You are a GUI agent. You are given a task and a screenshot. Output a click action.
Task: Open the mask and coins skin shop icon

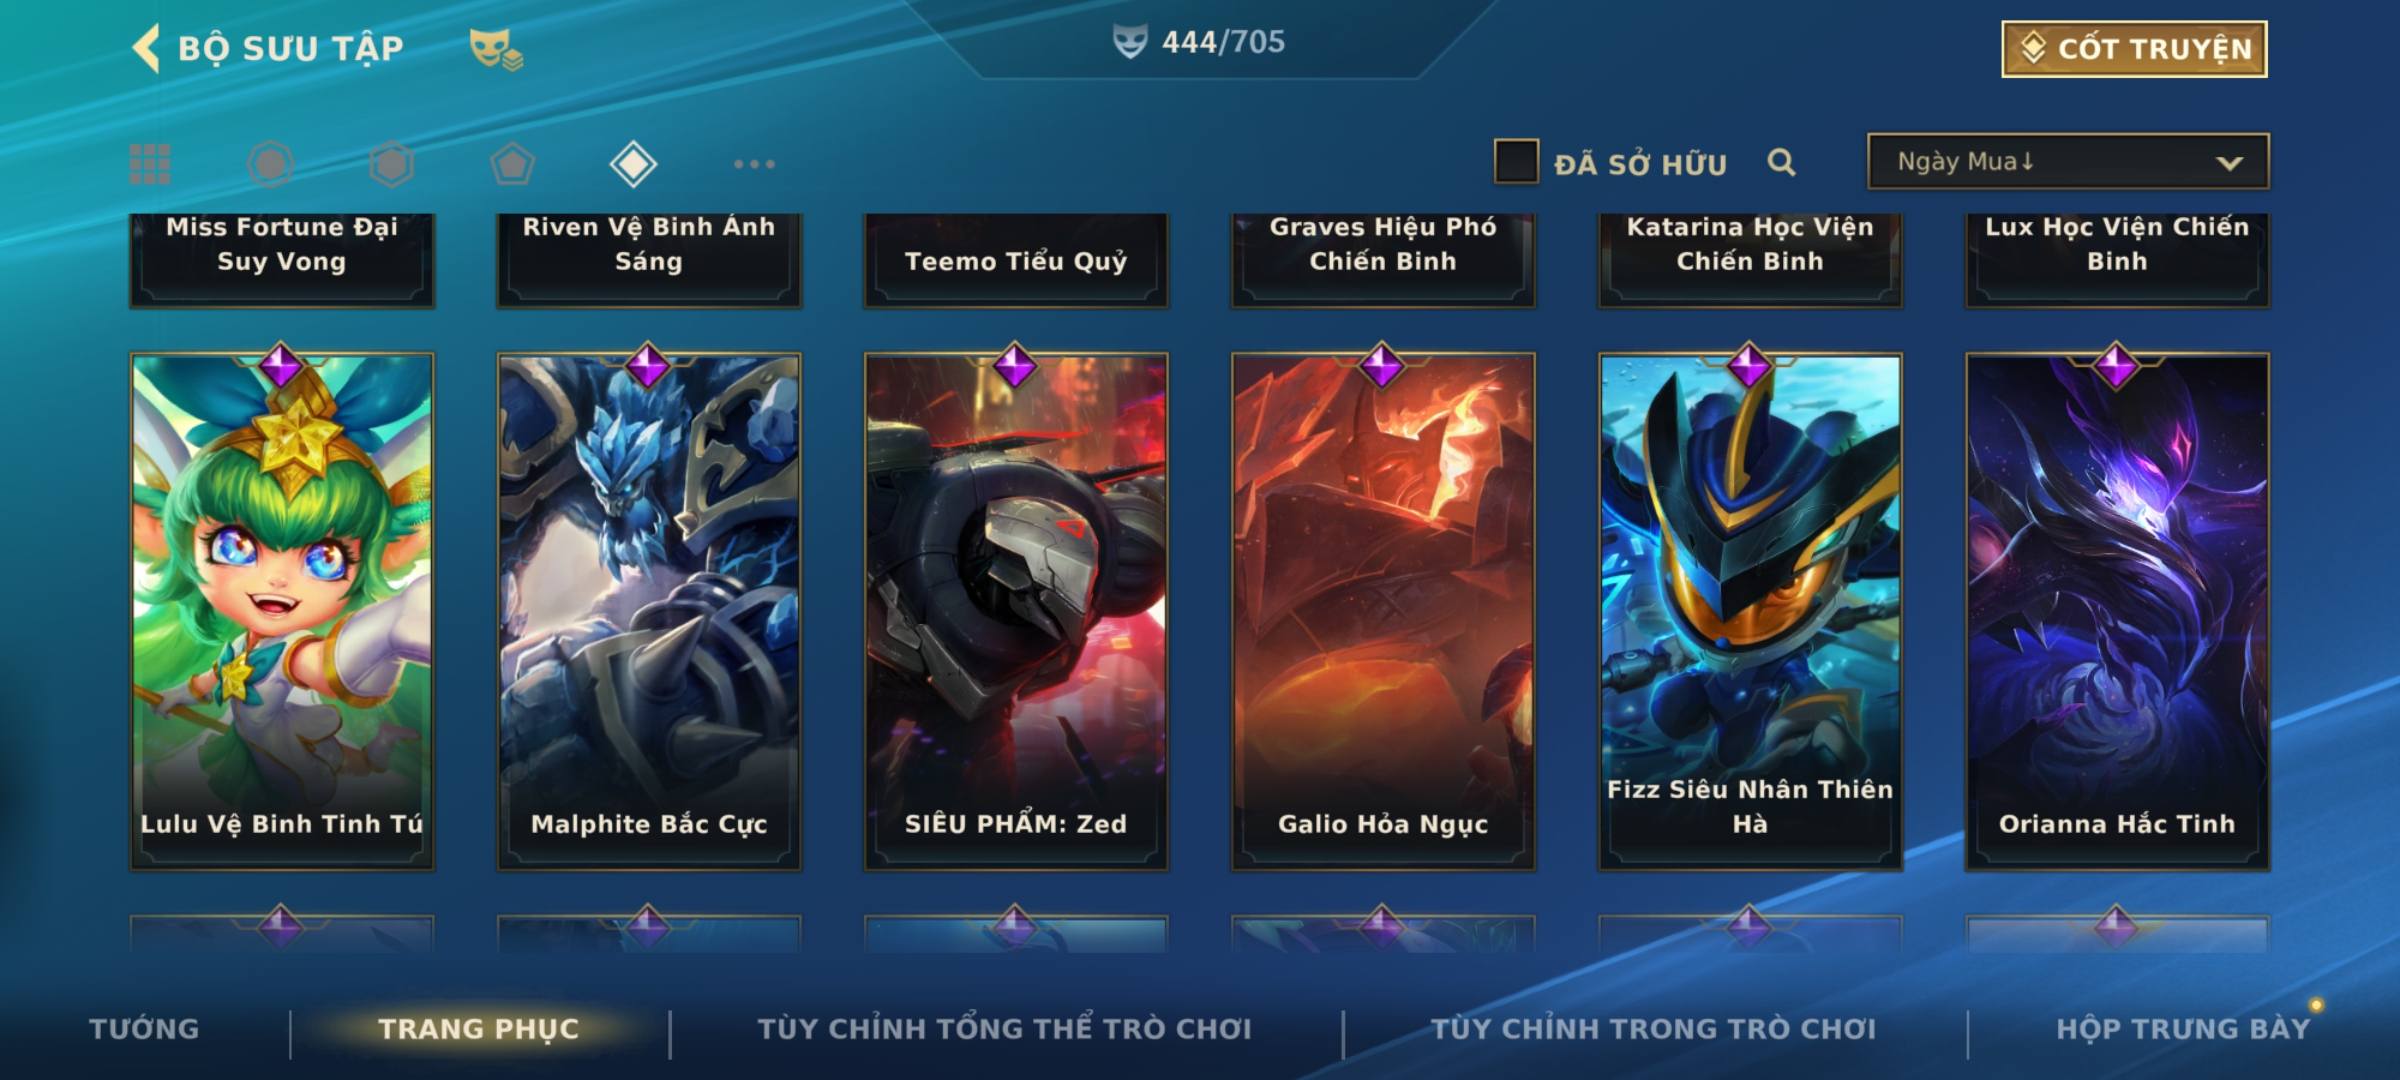tap(496, 49)
